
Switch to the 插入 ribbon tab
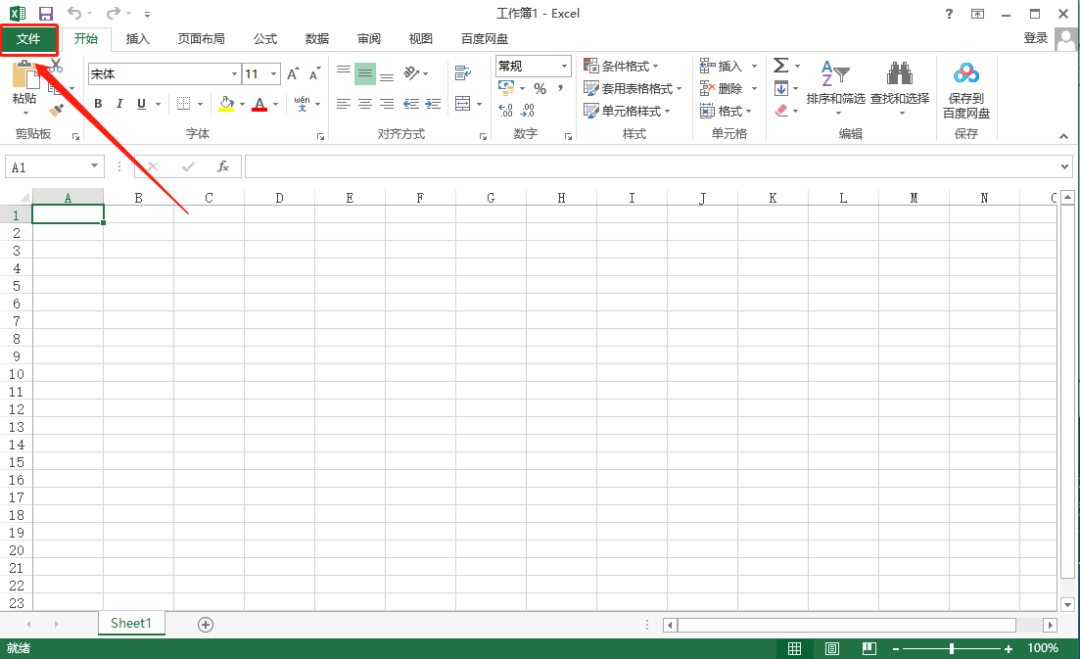point(138,39)
